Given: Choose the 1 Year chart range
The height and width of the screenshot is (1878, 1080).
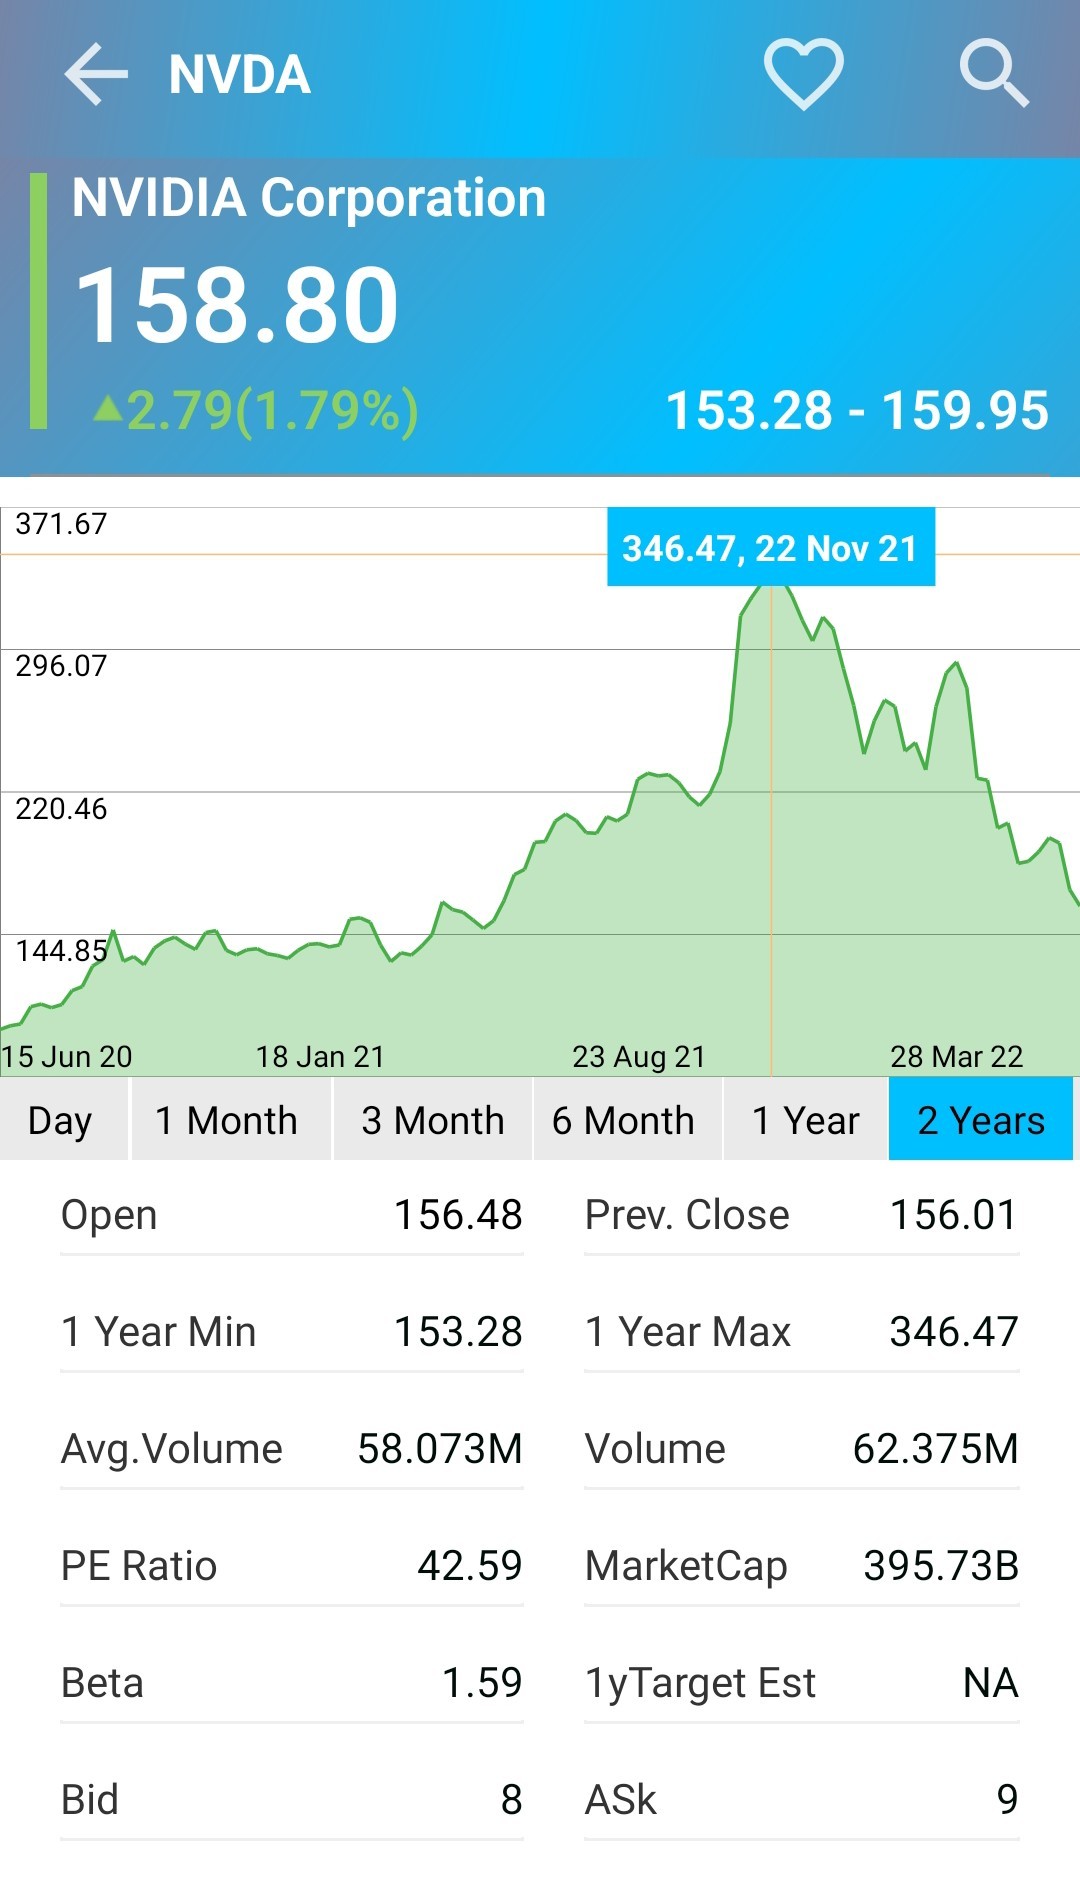Looking at the screenshot, I should [x=806, y=1119].
